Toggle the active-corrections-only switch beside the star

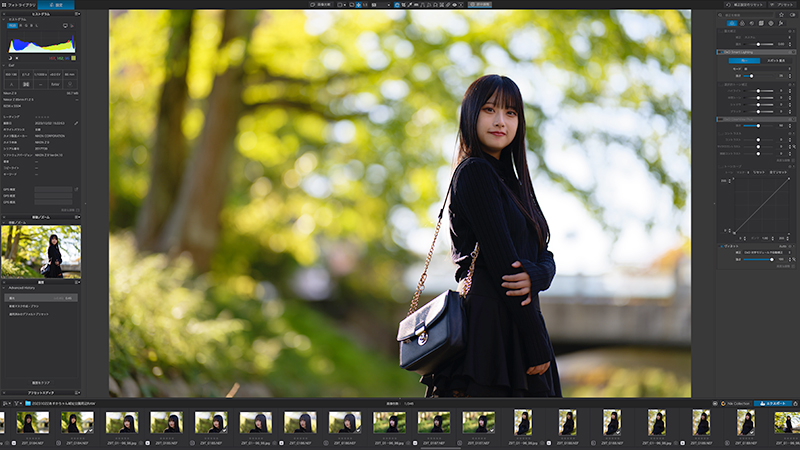click(x=792, y=15)
